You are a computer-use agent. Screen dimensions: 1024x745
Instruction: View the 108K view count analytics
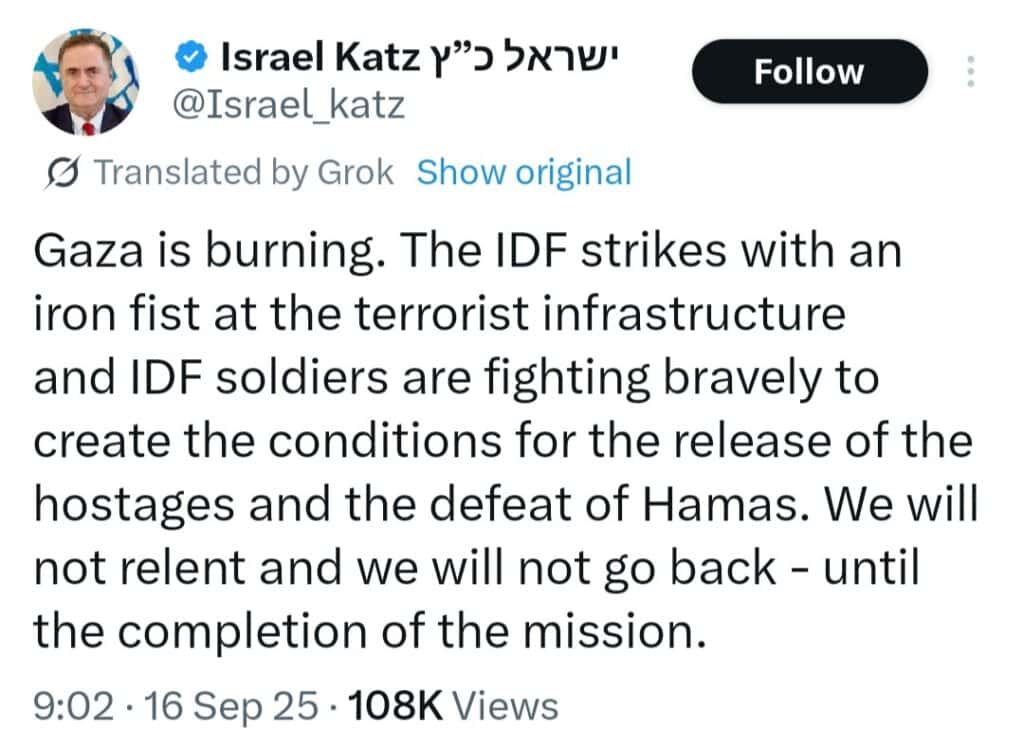(x=453, y=706)
